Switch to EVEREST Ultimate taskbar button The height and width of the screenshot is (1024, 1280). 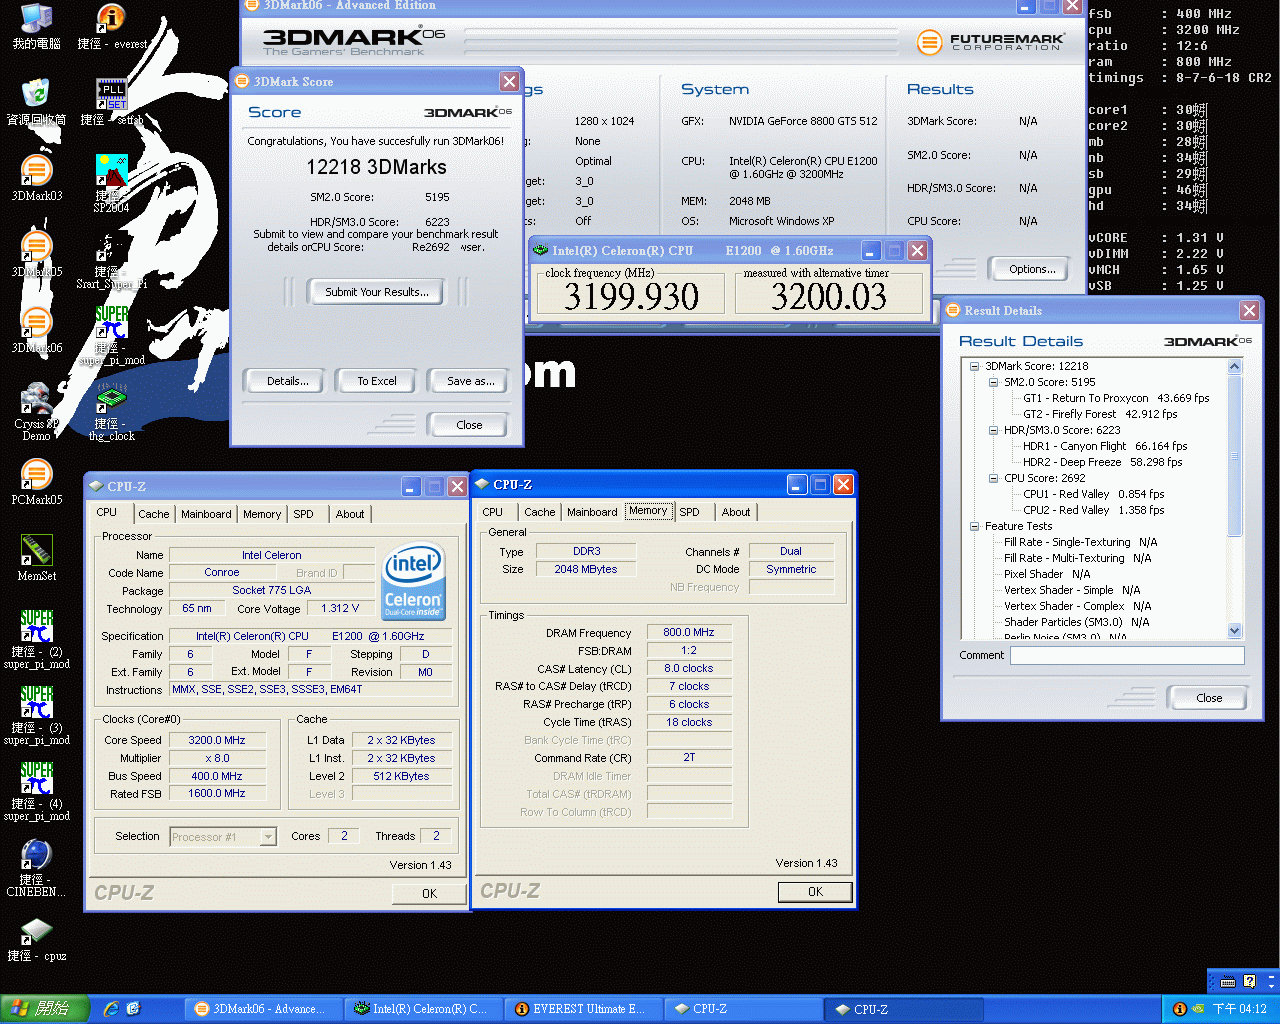[x=584, y=1009]
